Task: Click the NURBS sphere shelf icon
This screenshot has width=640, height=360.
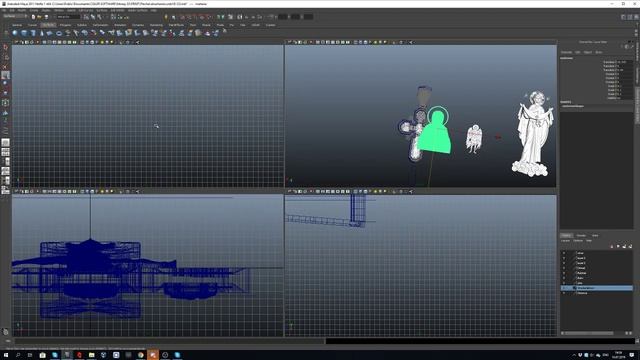Action: (15, 33)
